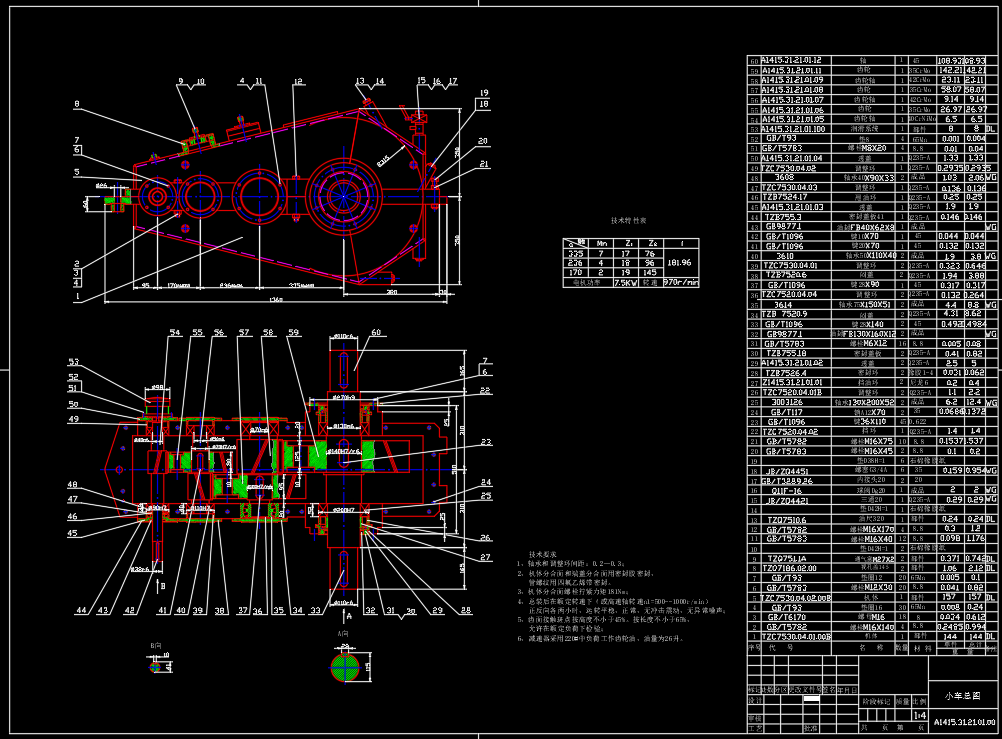Image resolution: width=1002 pixels, height=739 pixels.
Task: Select part callout number 60 on output shaft
Action: click(x=376, y=332)
